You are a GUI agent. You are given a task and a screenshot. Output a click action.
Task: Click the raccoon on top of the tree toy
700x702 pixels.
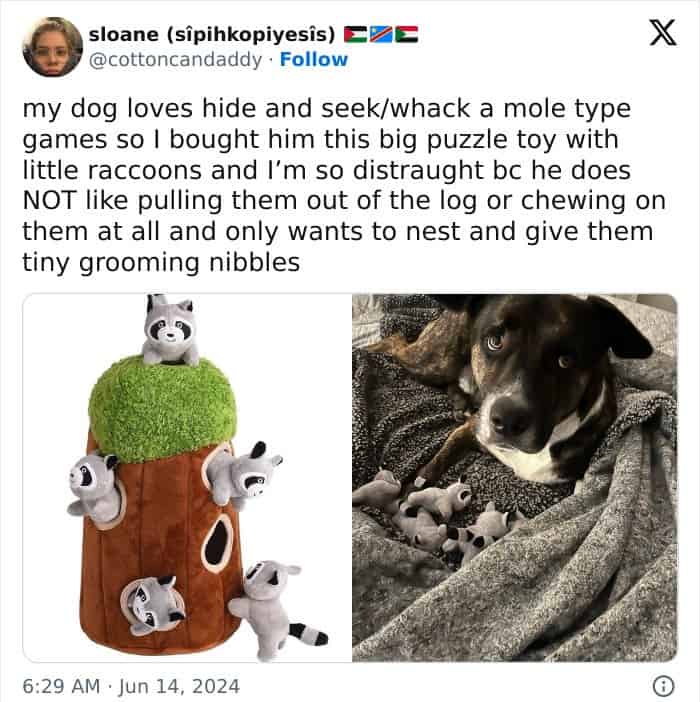170,330
